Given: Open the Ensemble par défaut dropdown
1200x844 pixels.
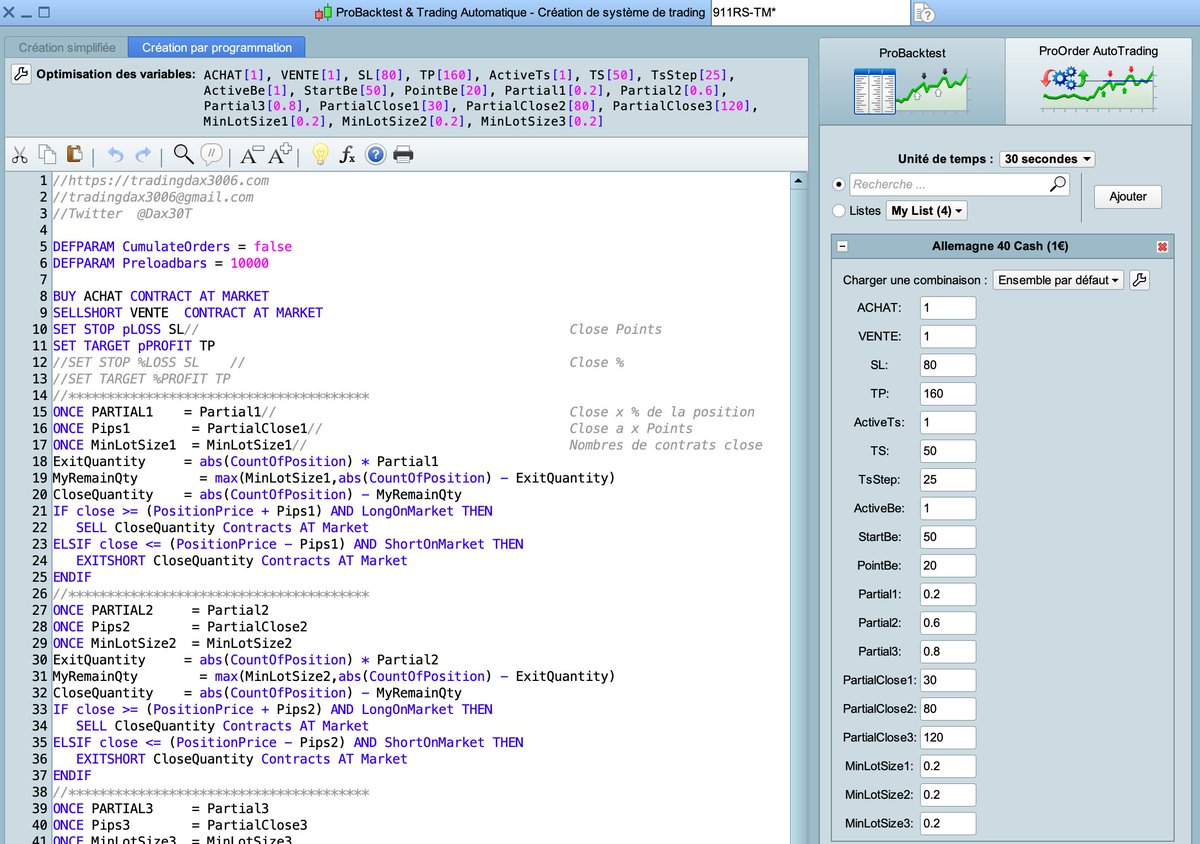Looking at the screenshot, I should coord(1059,280).
